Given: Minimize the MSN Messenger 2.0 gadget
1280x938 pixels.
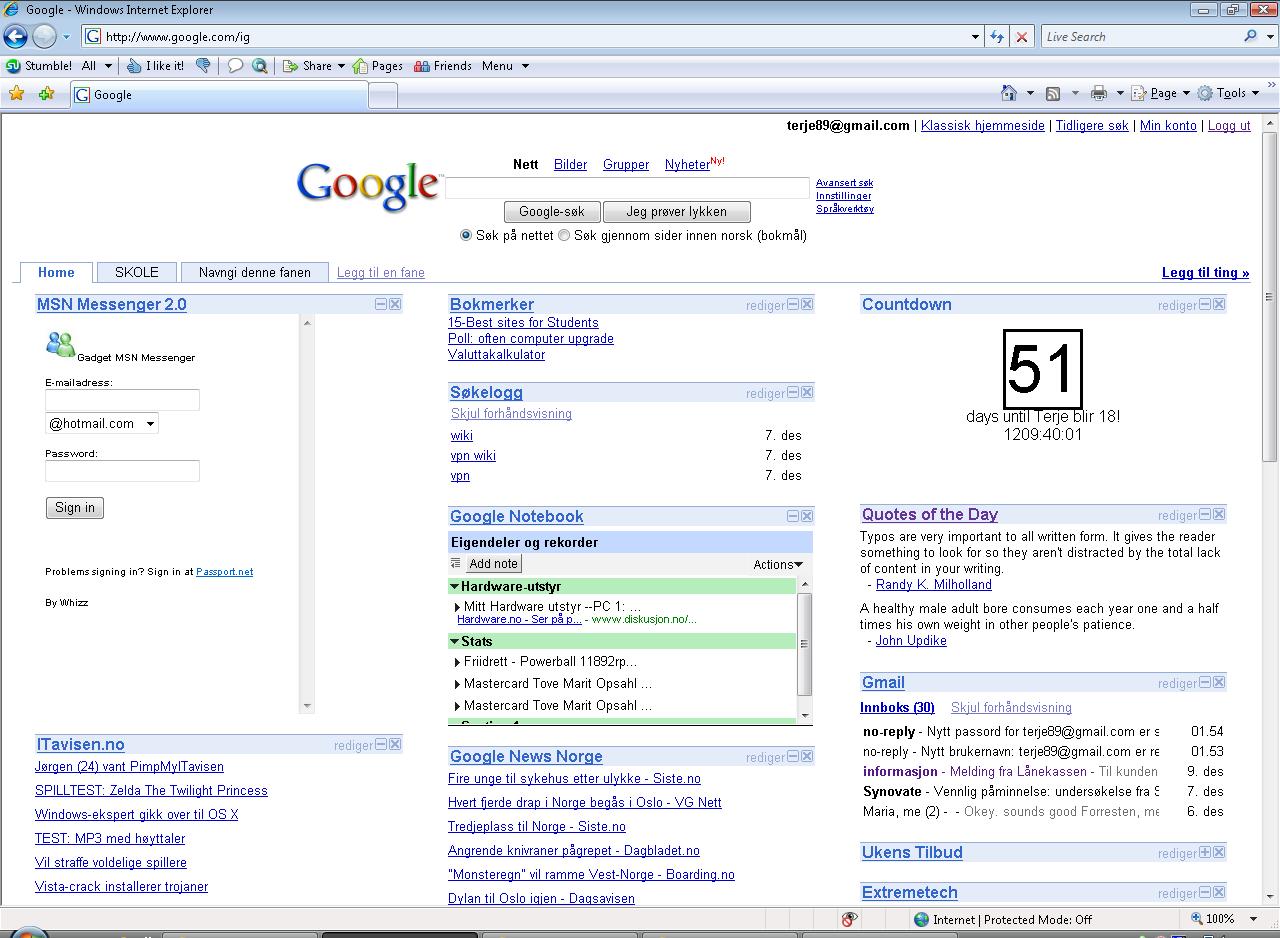Looking at the screenshot, I should coord(381,304).
